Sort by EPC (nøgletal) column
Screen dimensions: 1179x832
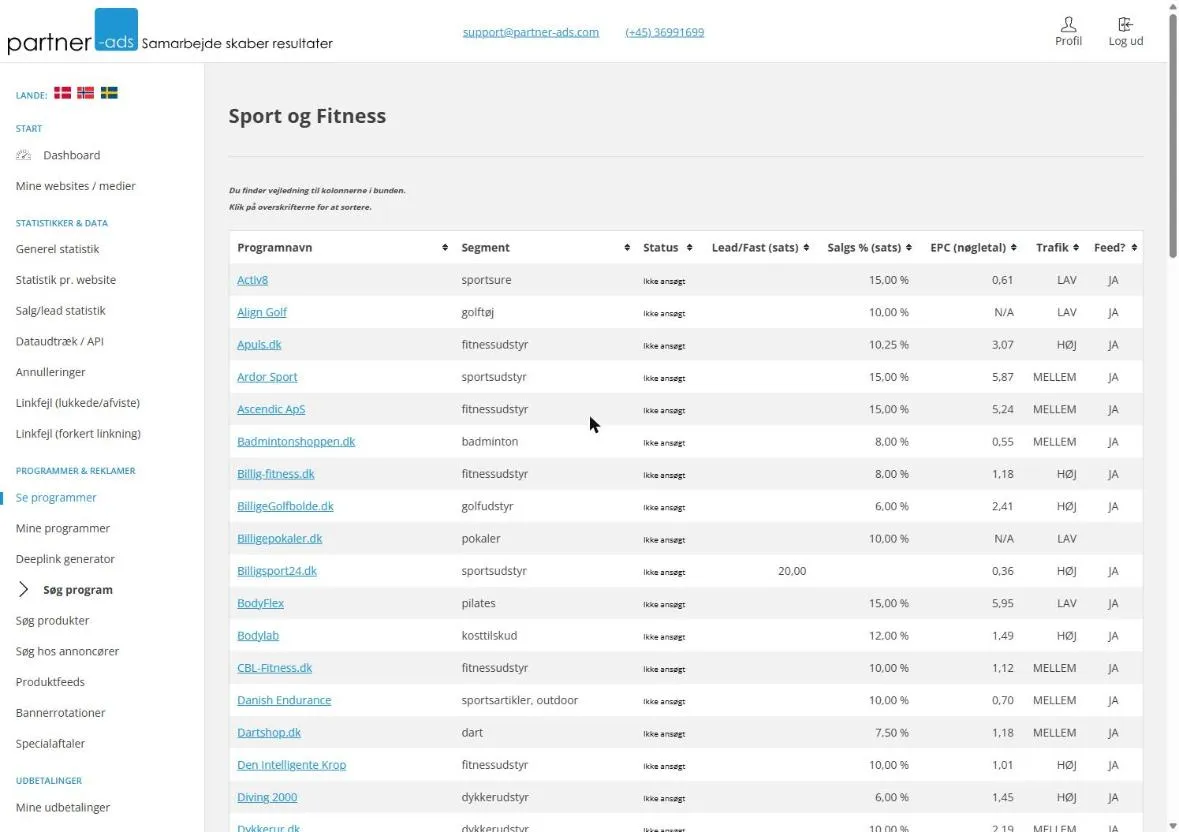(x=973, y=247)
